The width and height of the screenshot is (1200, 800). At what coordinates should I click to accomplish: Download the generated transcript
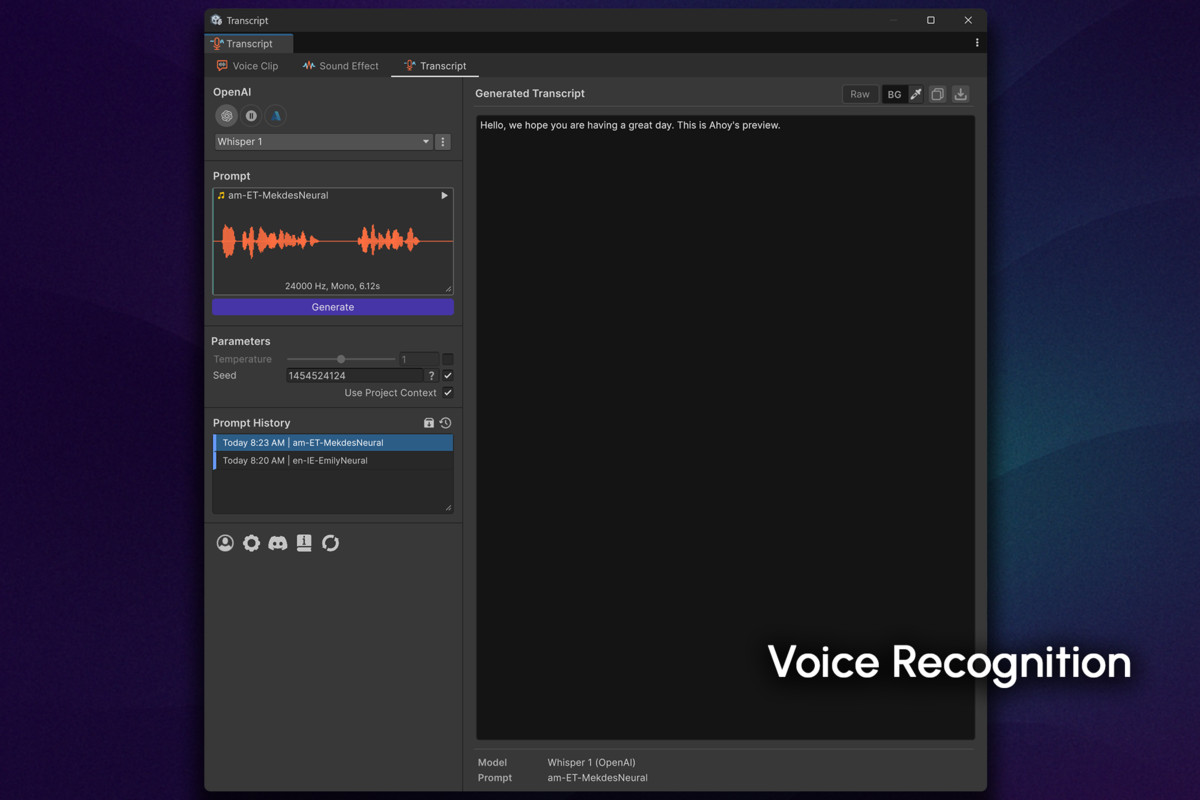click(x=960, y=93)
